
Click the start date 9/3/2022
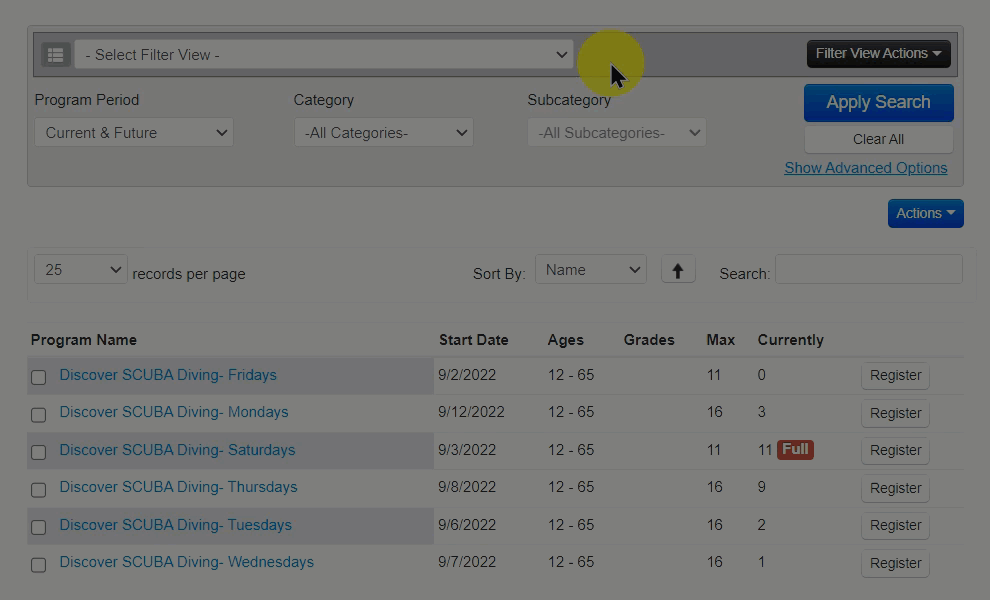[x=467, y=450]
